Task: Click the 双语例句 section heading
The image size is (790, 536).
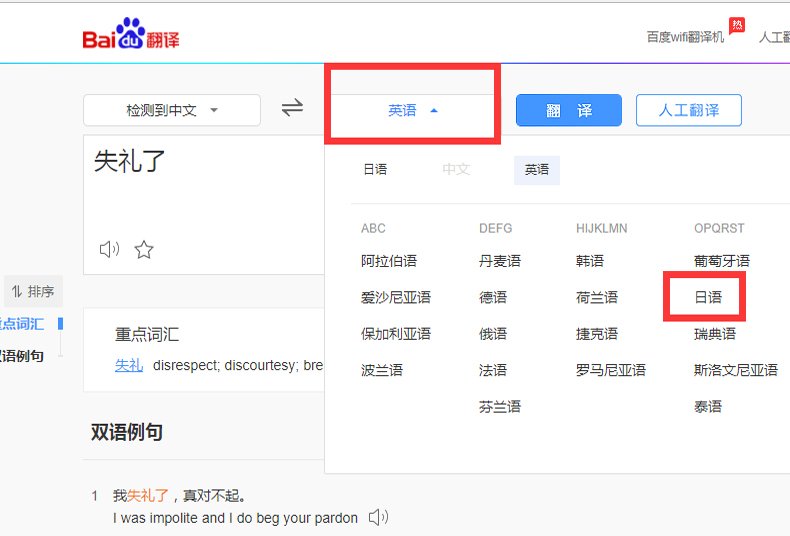Action: [126, 432]
